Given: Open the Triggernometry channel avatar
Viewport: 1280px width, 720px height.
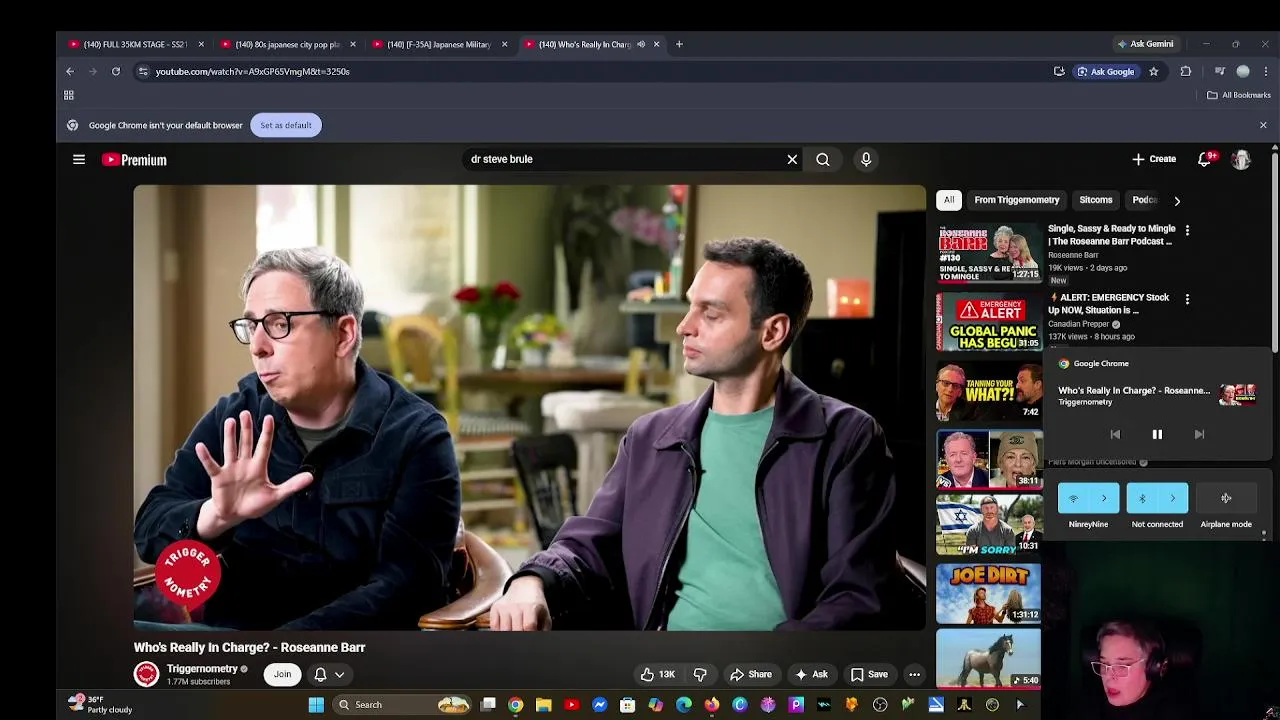Looking at the screenshot, I should pos(147,674).
